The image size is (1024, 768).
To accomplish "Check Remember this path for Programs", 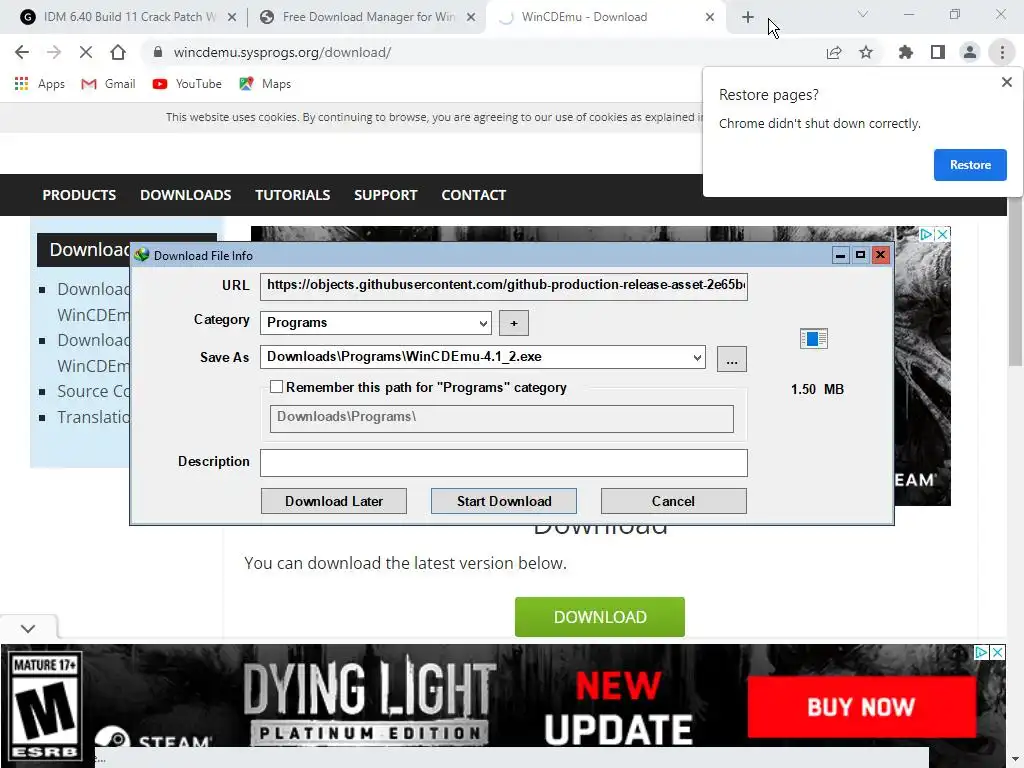I will pos(276,387).
